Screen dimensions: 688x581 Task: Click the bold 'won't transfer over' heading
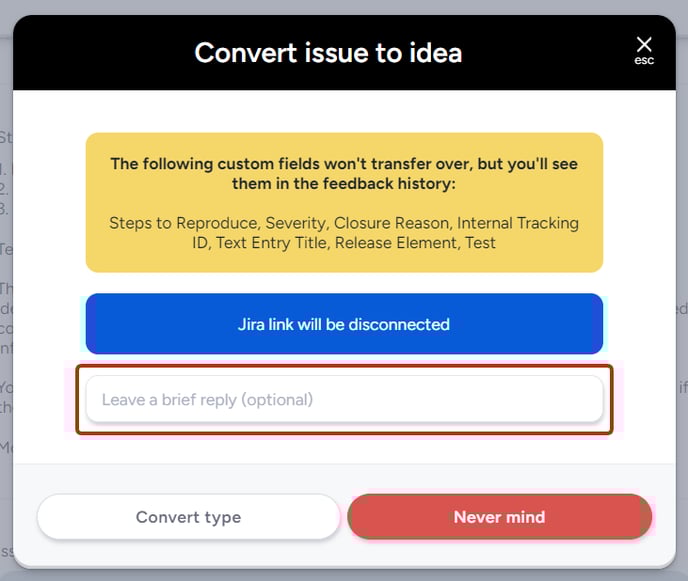tap(344, 173)
